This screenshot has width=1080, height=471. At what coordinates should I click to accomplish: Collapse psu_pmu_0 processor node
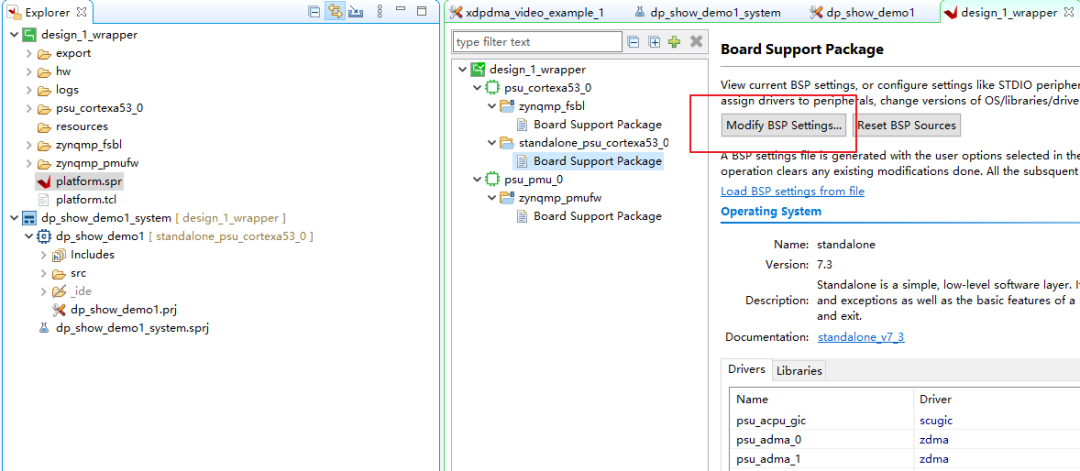(x=476, y=180)
